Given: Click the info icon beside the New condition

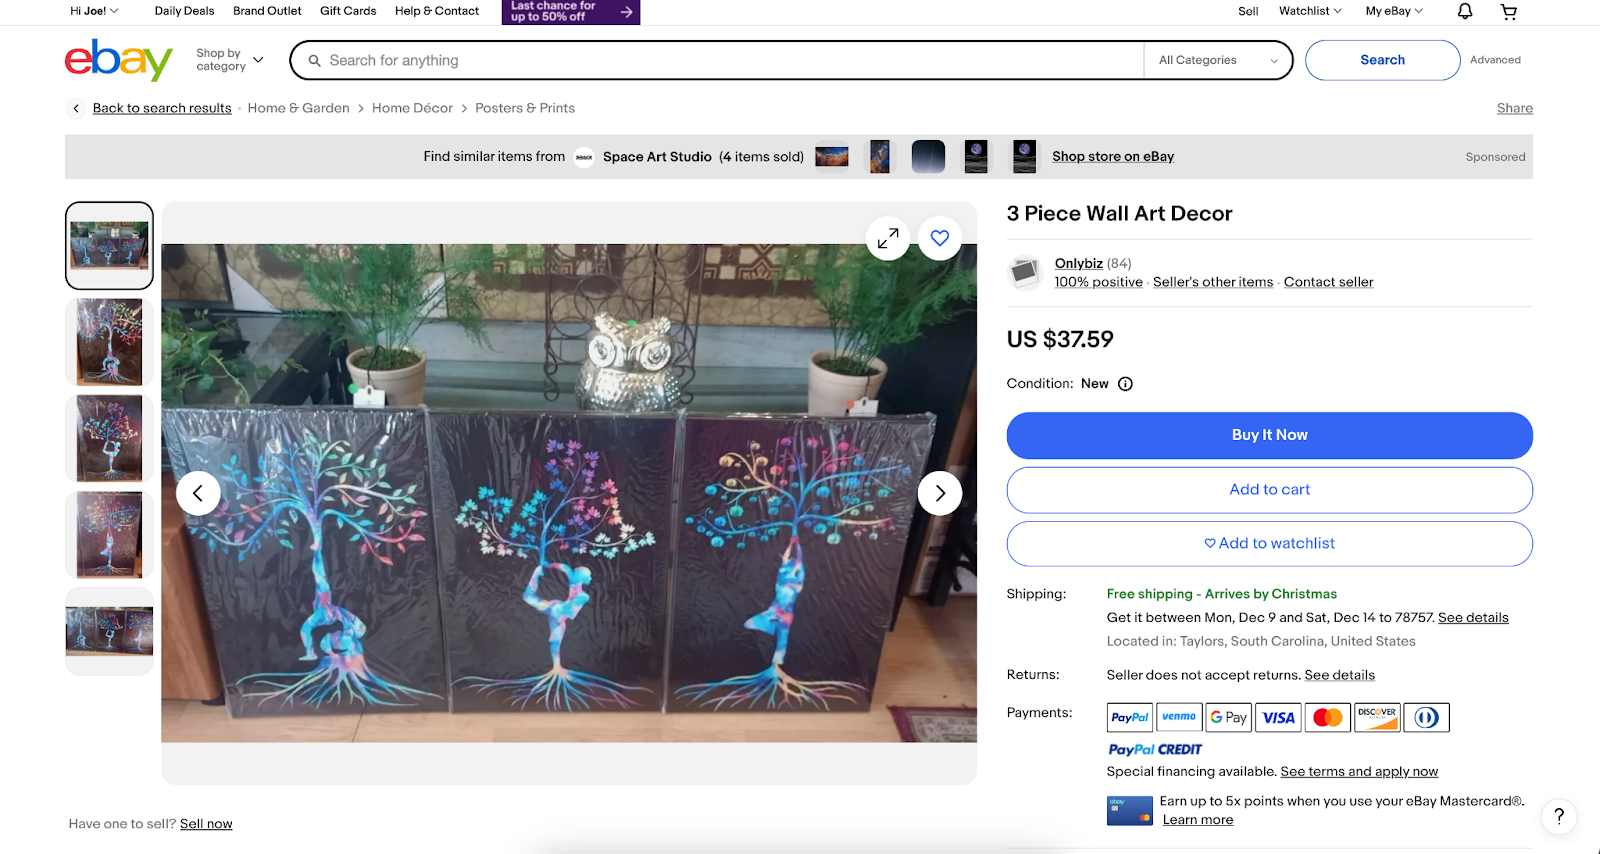Looking at the screenshot, I should [x=1125, y=383].
